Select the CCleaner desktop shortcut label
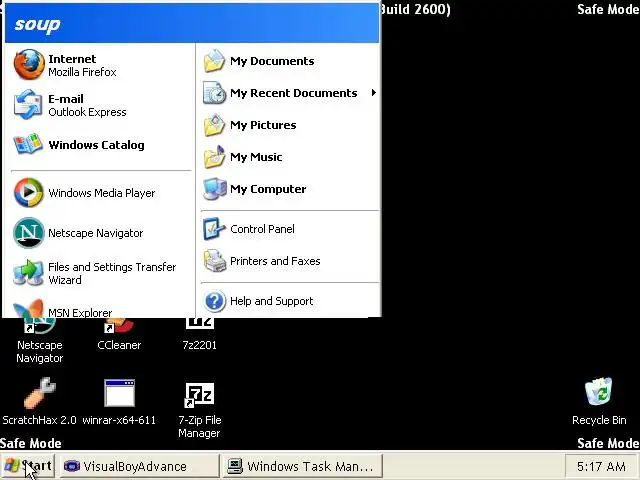Screen dimensions: 640x480 pyautogui.click(x=119, y=345)
